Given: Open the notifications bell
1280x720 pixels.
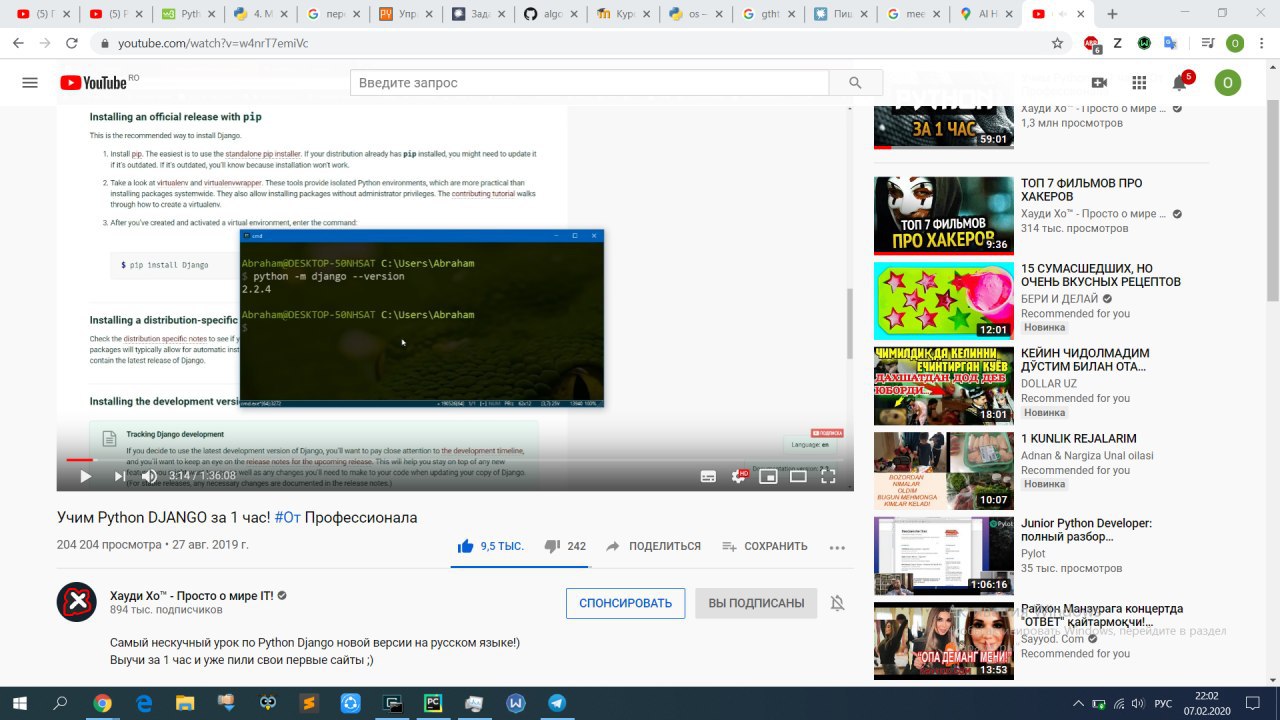Looking at the screenshot, I should [1180, 83].
